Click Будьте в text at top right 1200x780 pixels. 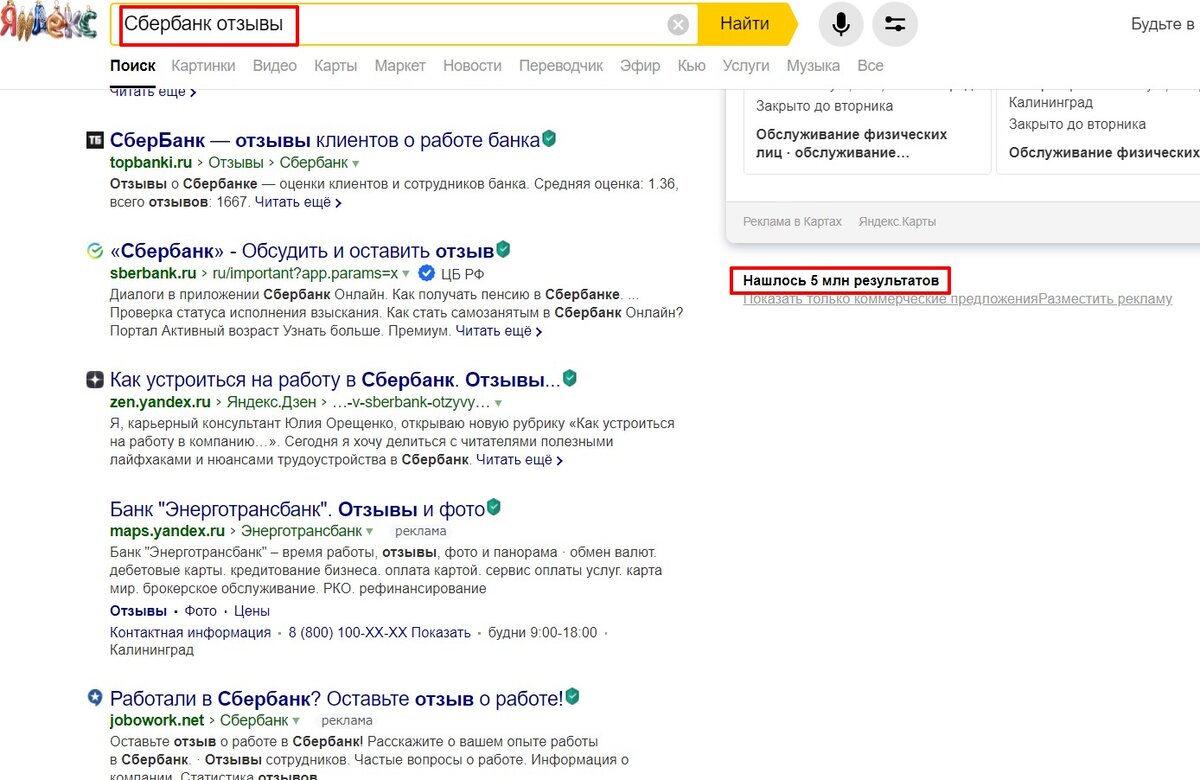1163,24
